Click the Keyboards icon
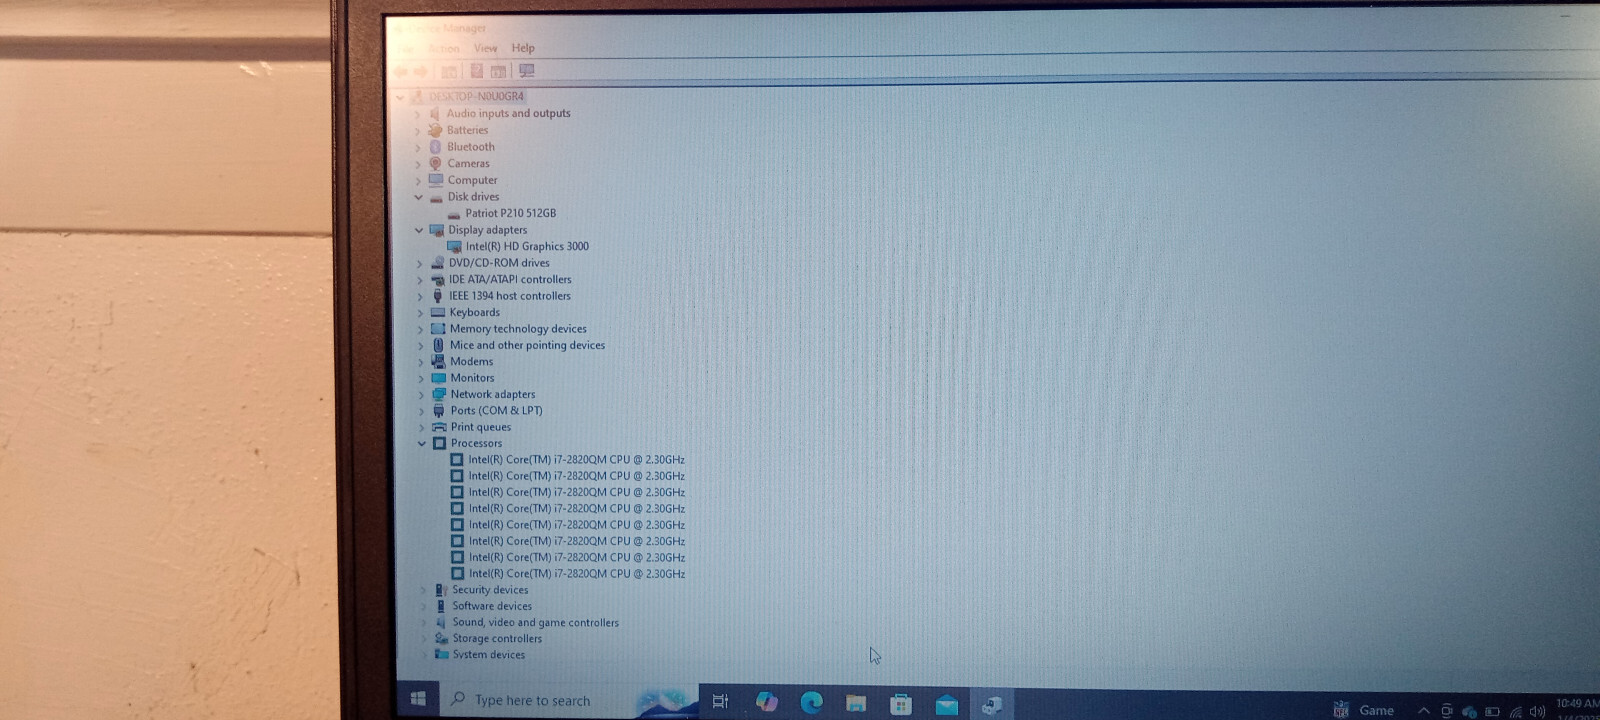Viewport: 1600px width, 720px height. (437, 312)
